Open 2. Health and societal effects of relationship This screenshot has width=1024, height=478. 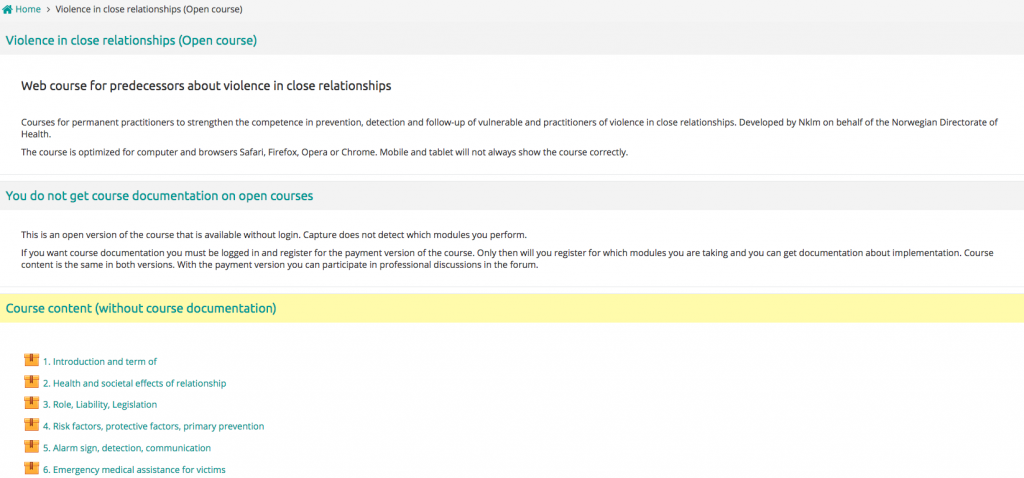click(135, 383)
